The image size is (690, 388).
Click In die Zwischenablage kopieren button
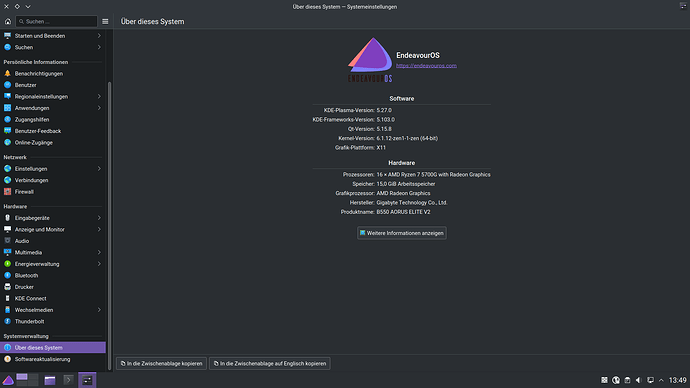click(161, 363)
